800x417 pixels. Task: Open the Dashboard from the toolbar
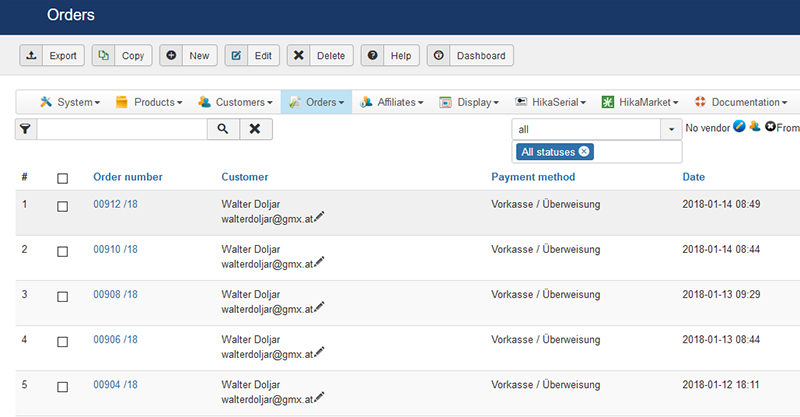(470, 56)
